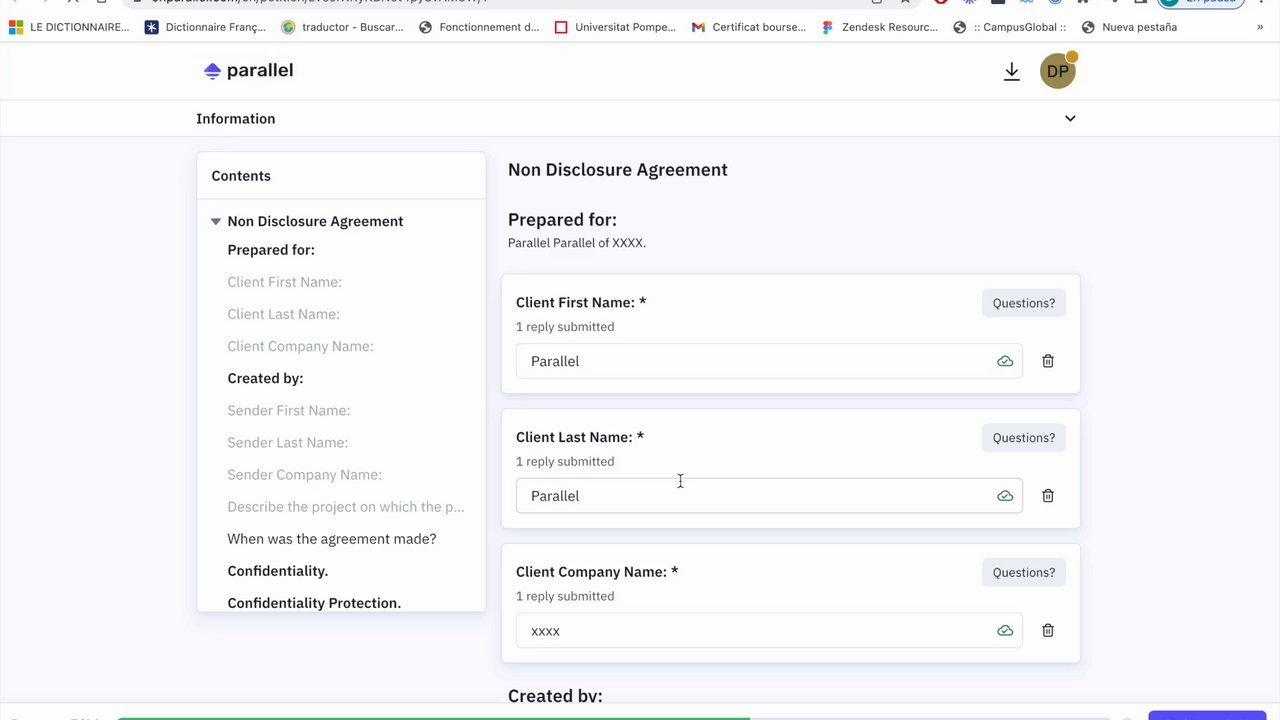Expand the Information section chevron
This screenshot has width=1280, height=720.
(x=1070, y=119)
